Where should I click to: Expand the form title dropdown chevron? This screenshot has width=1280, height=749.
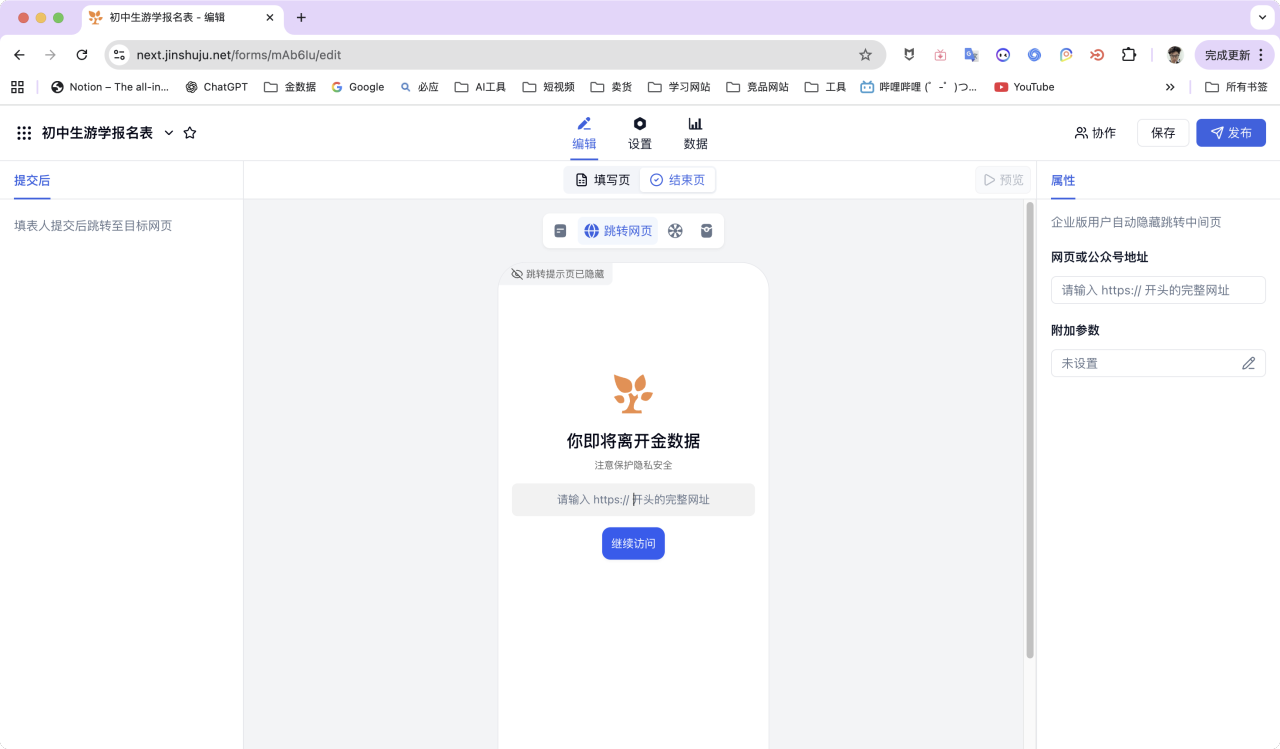click(168, 133)
